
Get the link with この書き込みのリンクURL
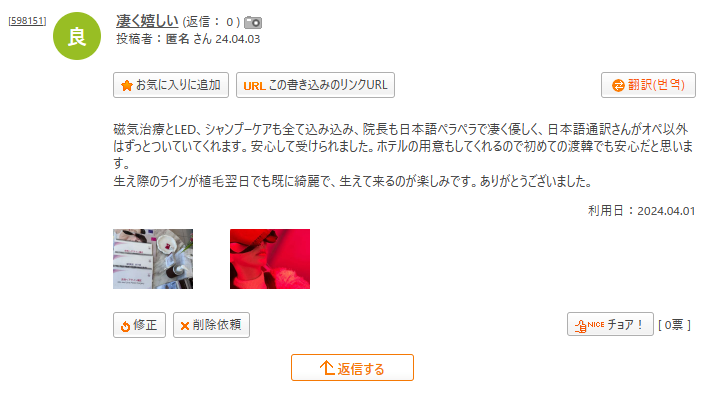pyautogui.click(x=315, y=85)
